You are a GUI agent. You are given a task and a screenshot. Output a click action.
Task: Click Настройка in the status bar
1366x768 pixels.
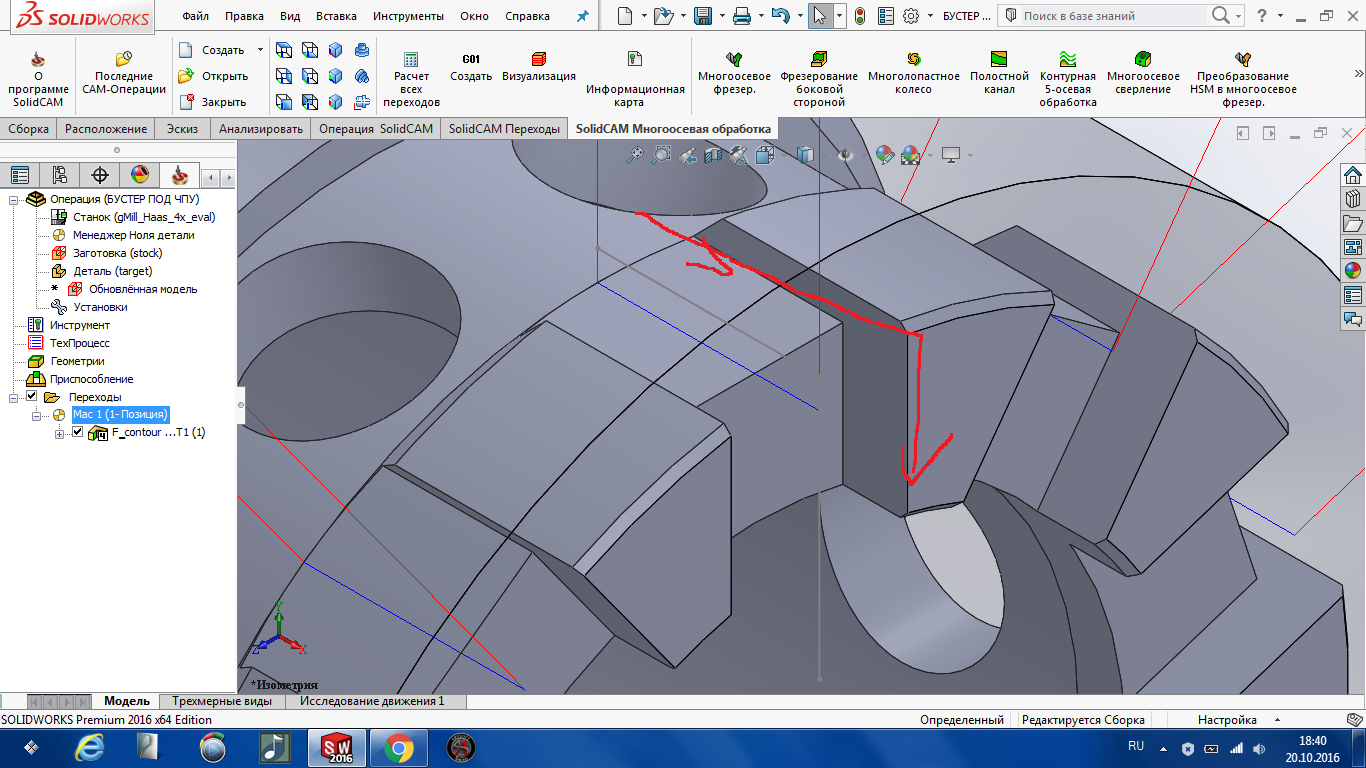coord(1227,719)
